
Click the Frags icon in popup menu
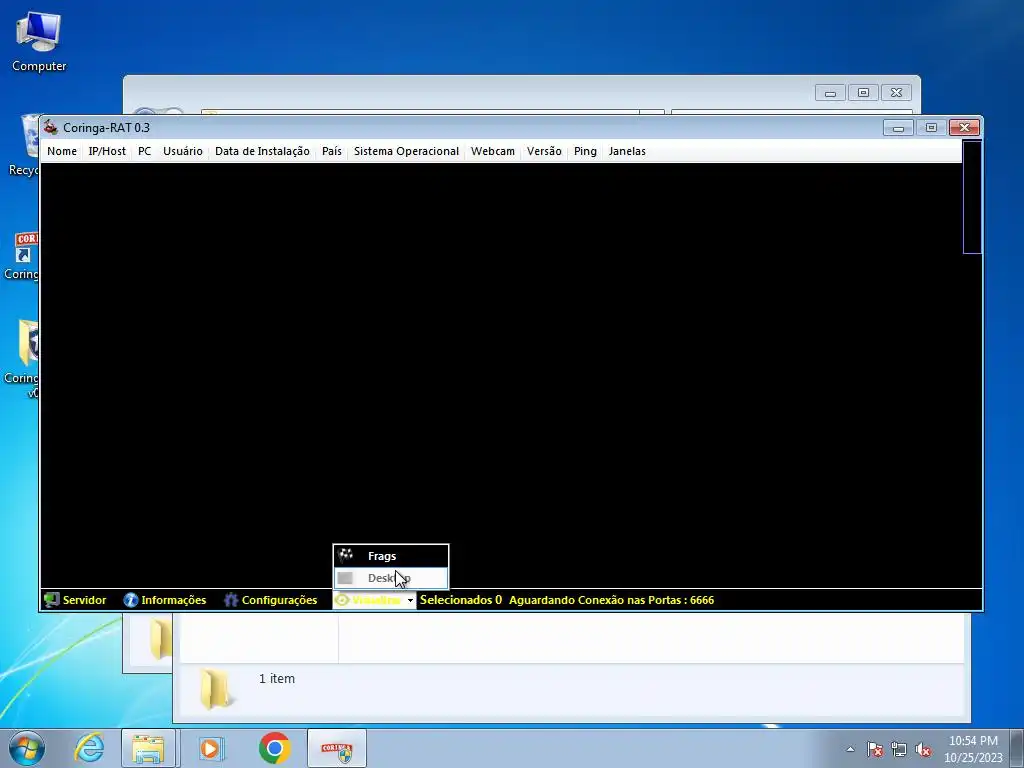coord(345,556)
